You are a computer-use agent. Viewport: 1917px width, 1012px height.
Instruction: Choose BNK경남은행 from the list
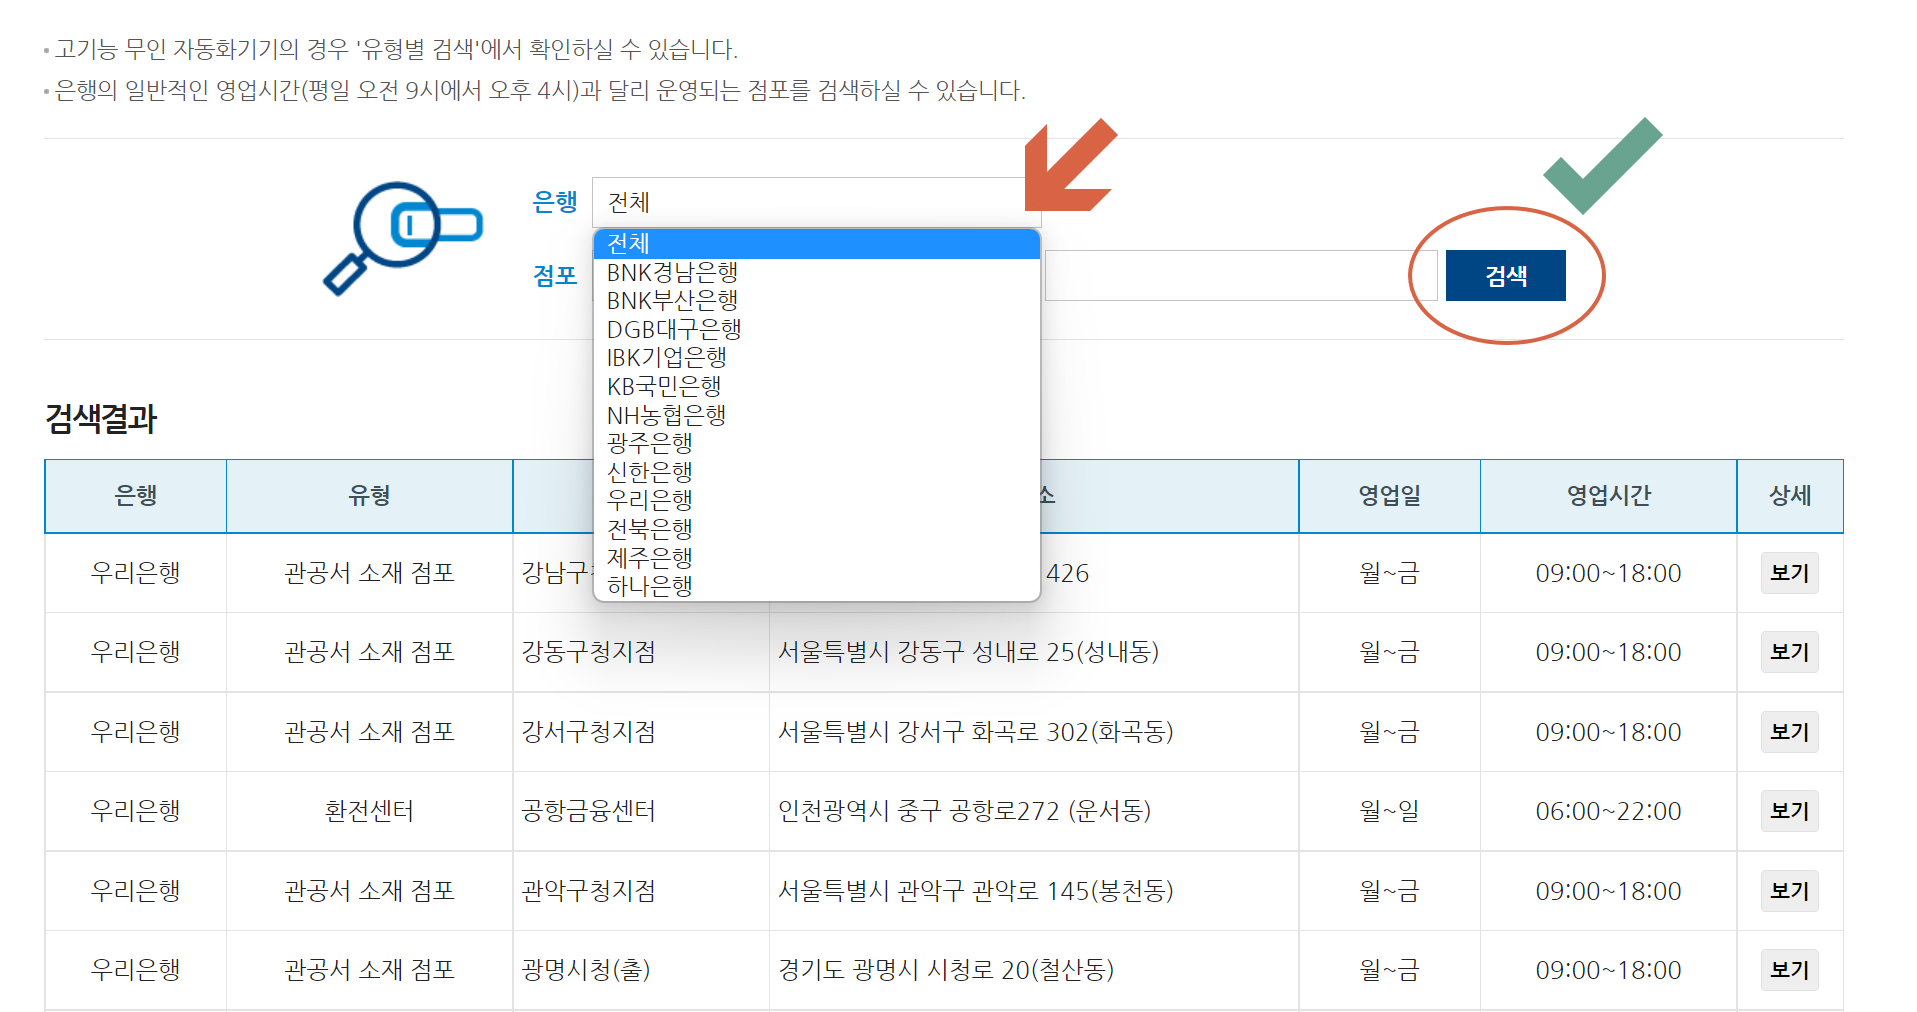pos(816,272)
